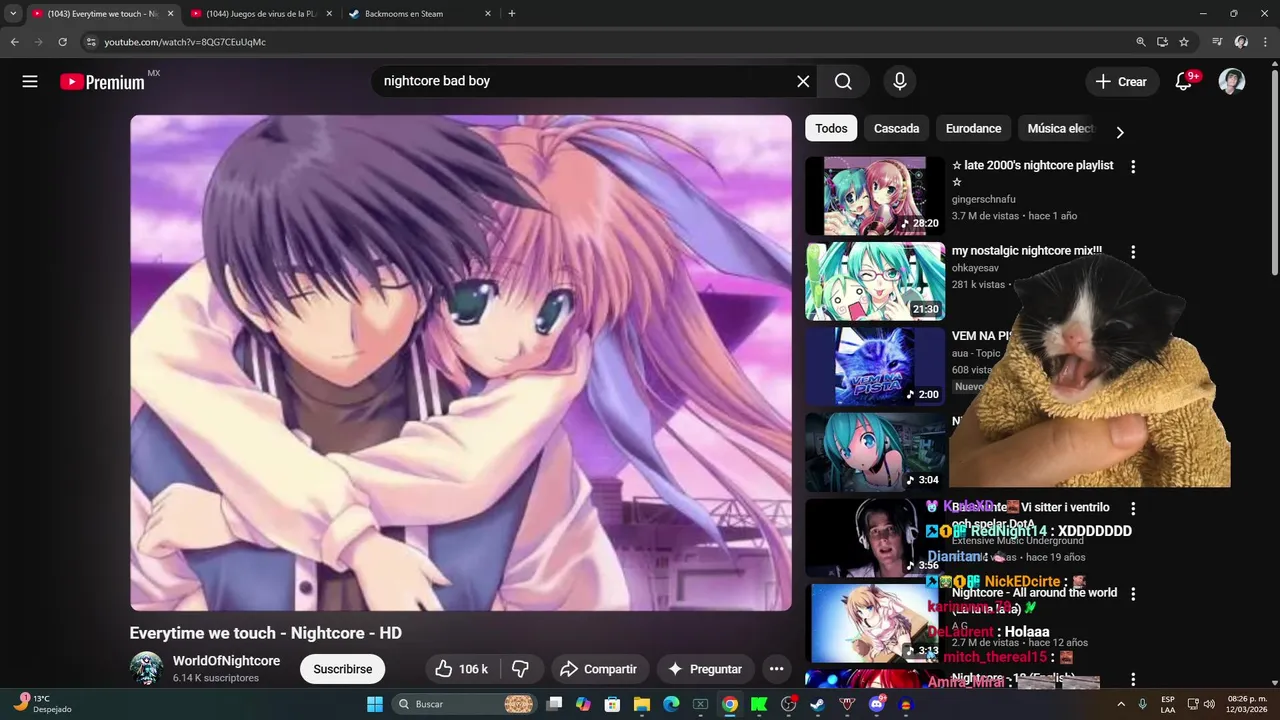Clear the search text with the X
Viewport: 1280px width, 720px height.
[803, 82]
